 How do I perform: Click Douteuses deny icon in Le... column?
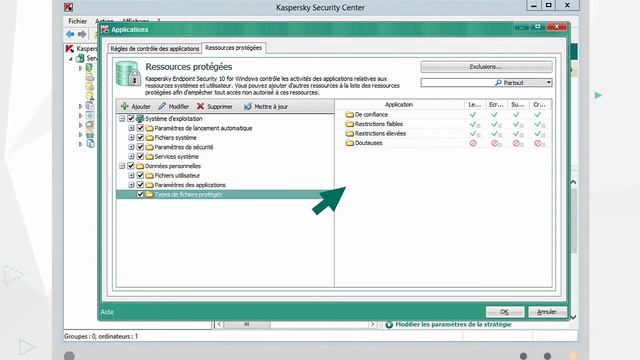pyautogui.click(x=473, y=143)
